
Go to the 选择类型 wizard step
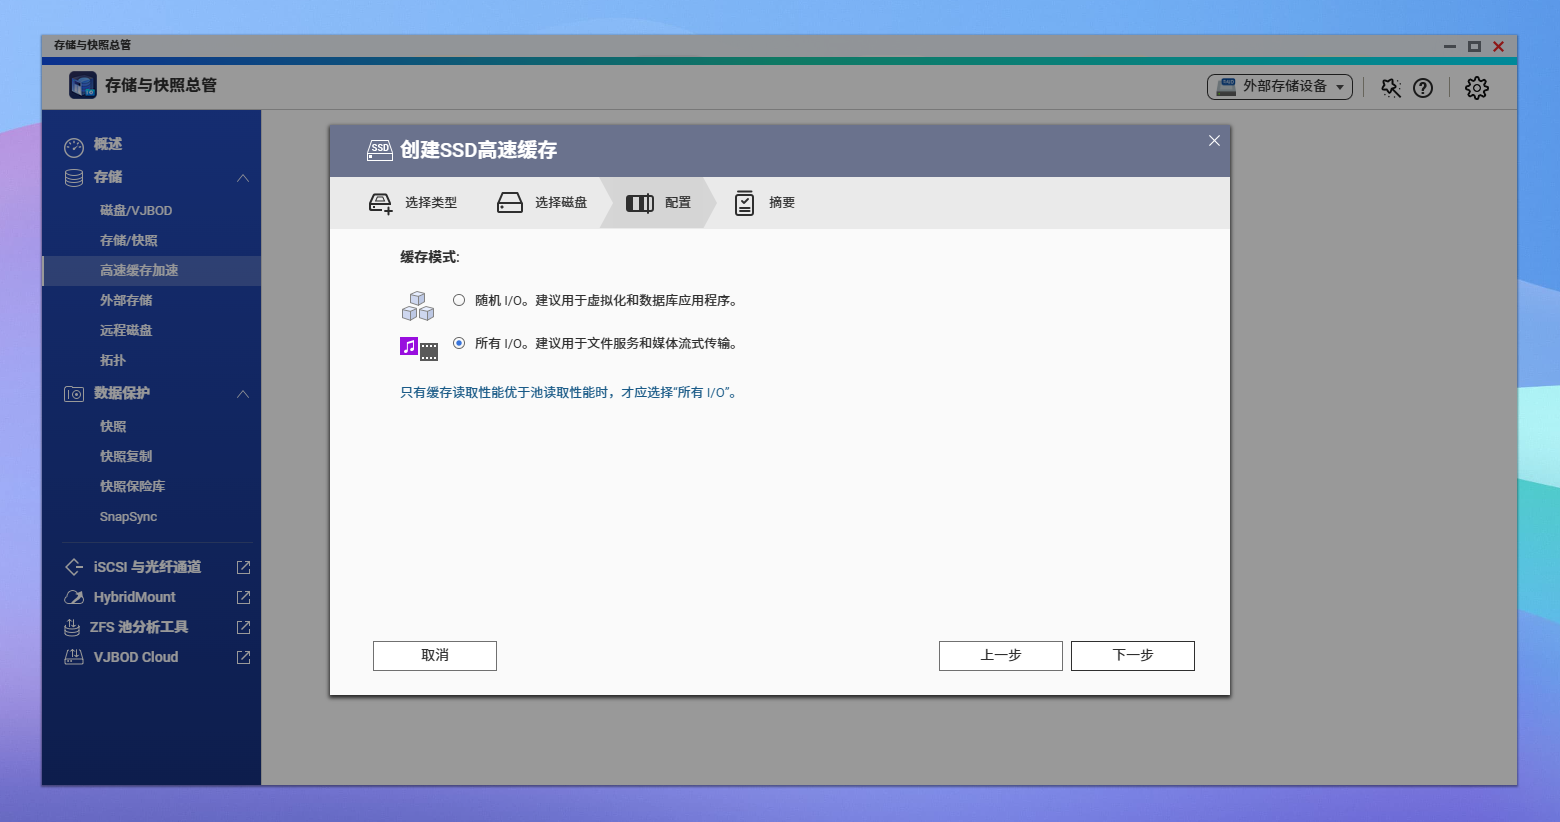[x=413, y=203]
